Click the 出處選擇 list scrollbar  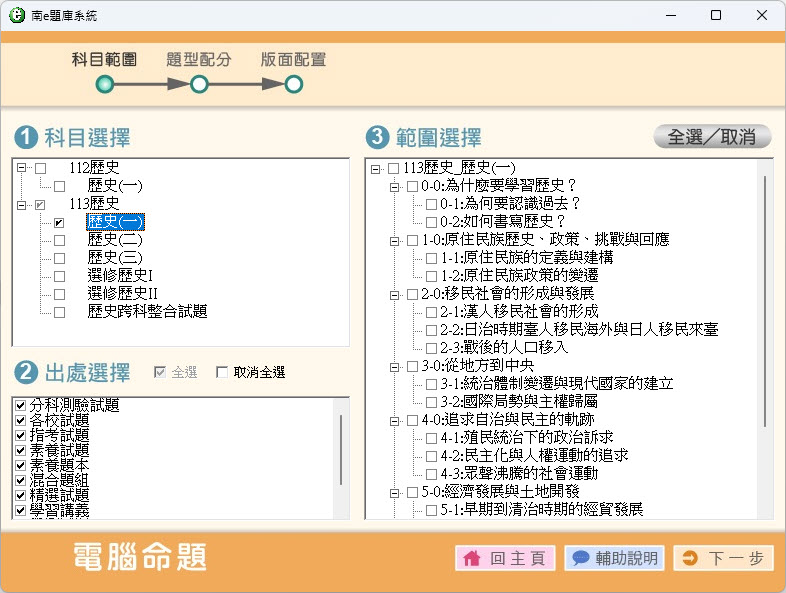tap(342, 450)
